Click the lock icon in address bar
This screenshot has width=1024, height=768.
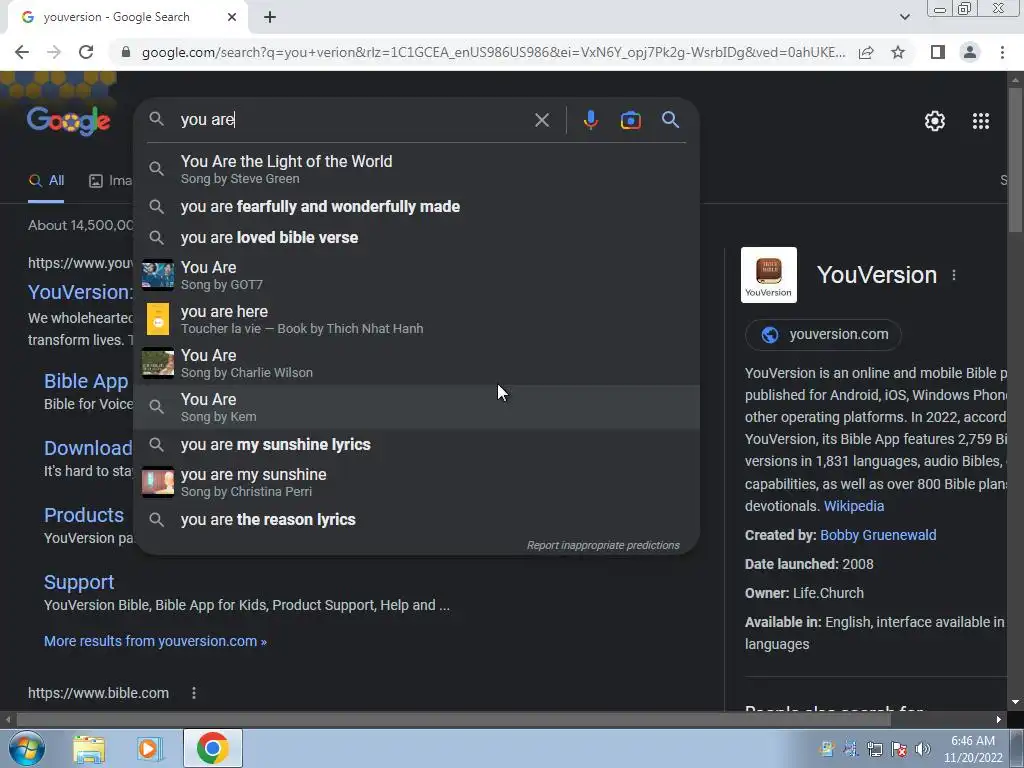pyautogui.click(x=126, y=52)
